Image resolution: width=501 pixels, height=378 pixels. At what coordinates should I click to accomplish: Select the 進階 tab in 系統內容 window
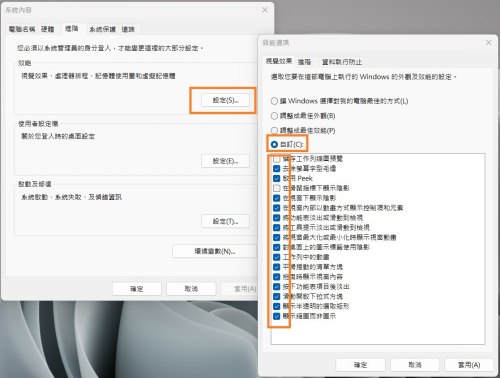coord(72,29)
